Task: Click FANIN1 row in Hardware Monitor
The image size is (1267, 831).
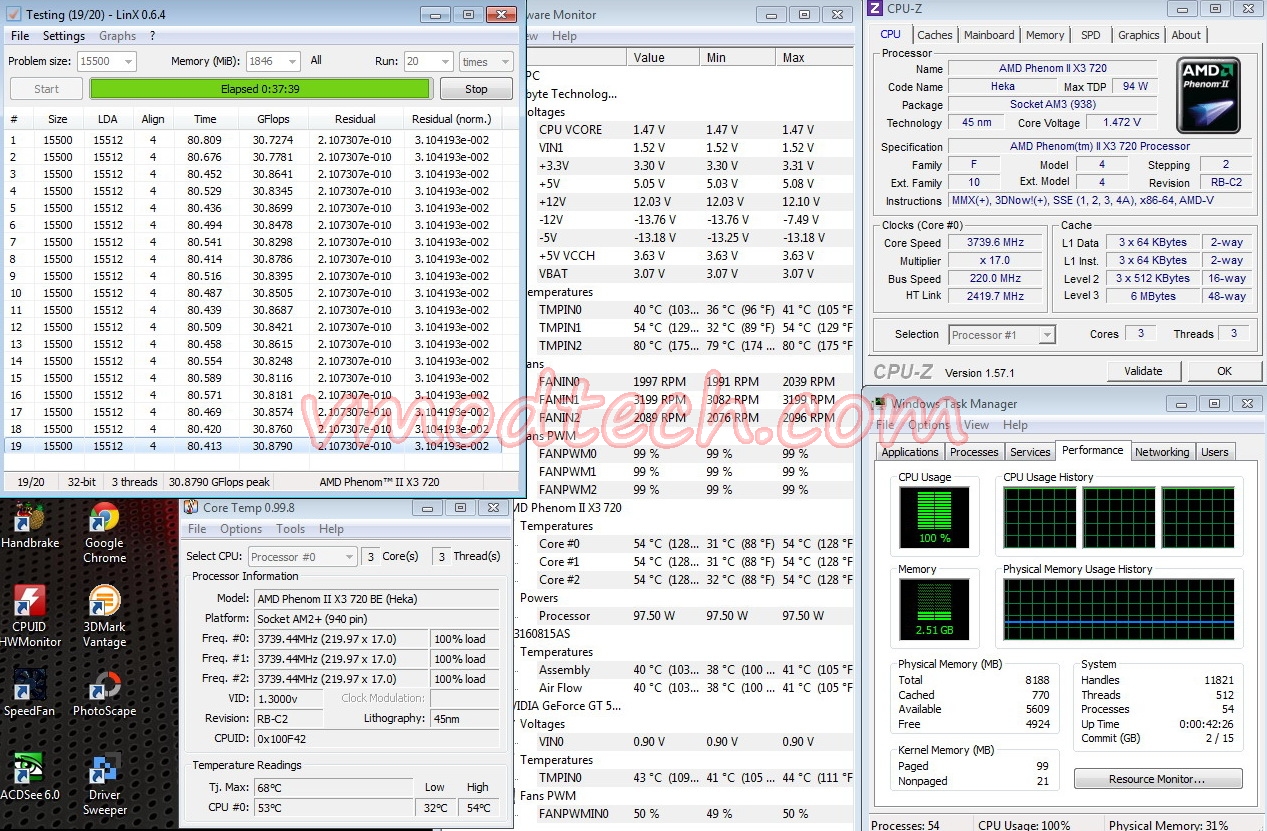Action: (x=689, y=400)
